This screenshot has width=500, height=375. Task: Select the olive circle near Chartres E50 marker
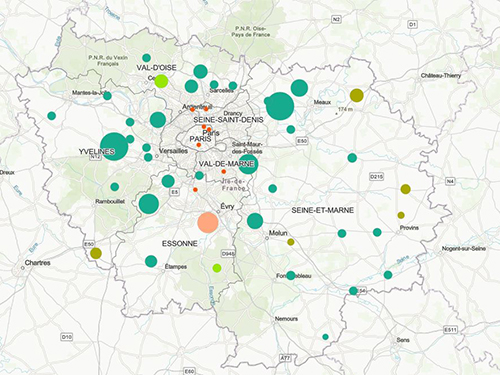click(x=96, y=253)
